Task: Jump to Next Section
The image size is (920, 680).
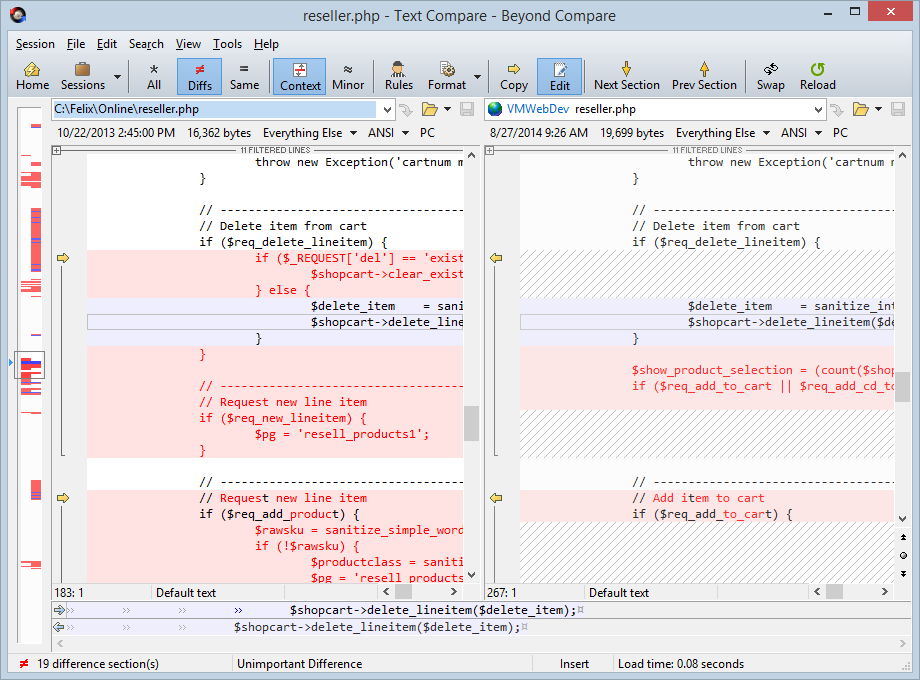Action: 627,76
